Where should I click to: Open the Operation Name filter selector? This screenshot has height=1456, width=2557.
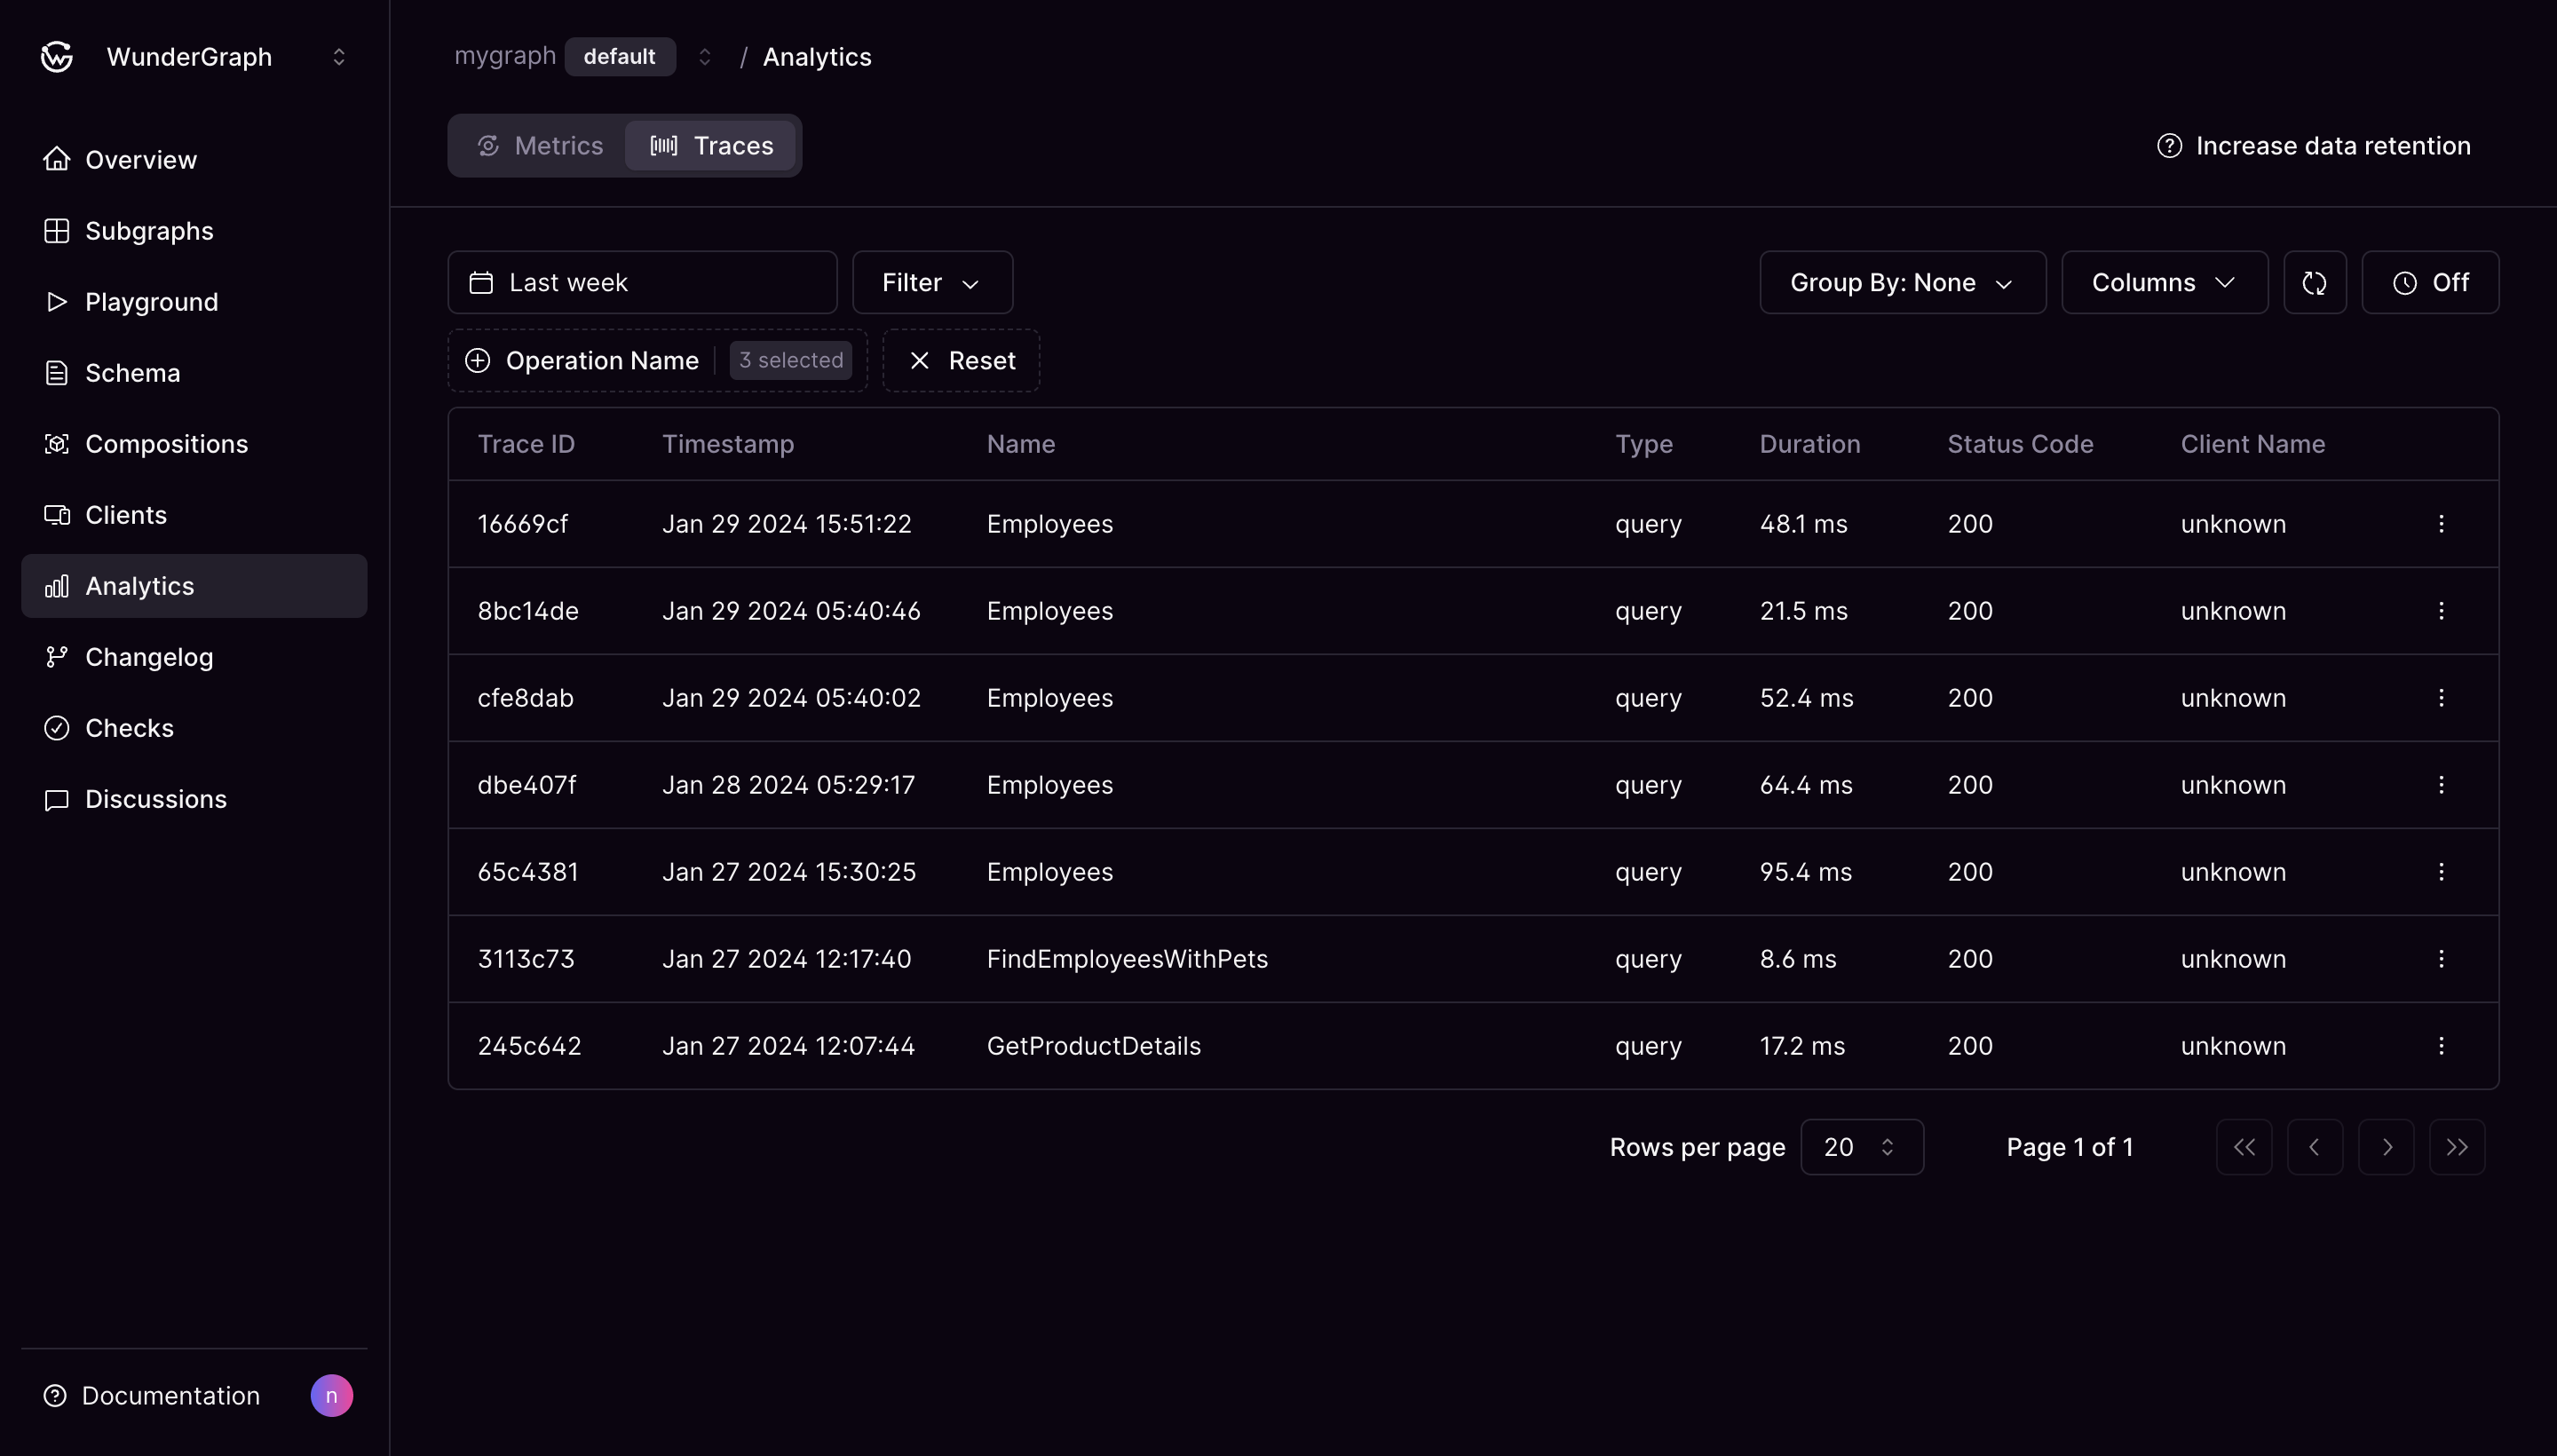click(657, 361)
